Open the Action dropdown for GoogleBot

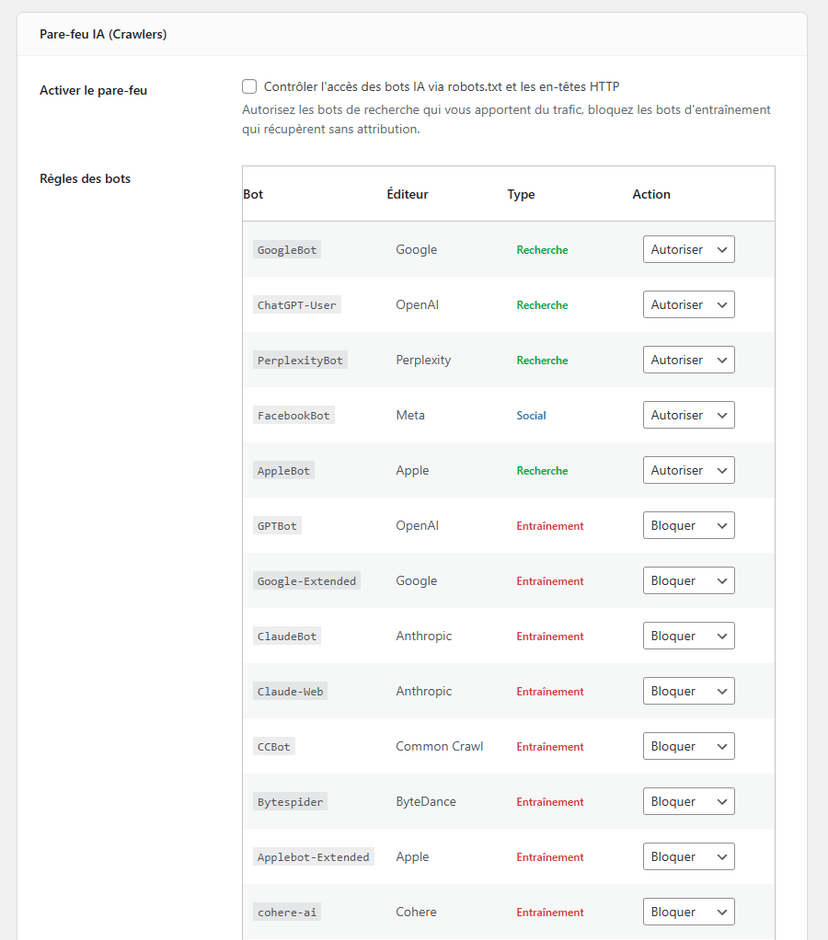[688, 249]
